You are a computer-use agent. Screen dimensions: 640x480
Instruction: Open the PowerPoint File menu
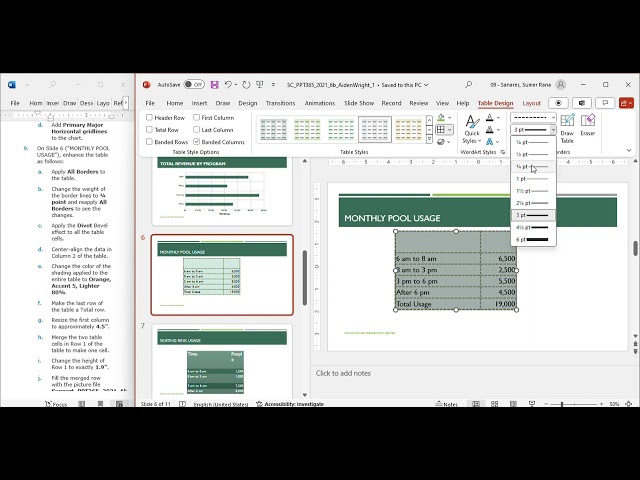pos(150,103)
